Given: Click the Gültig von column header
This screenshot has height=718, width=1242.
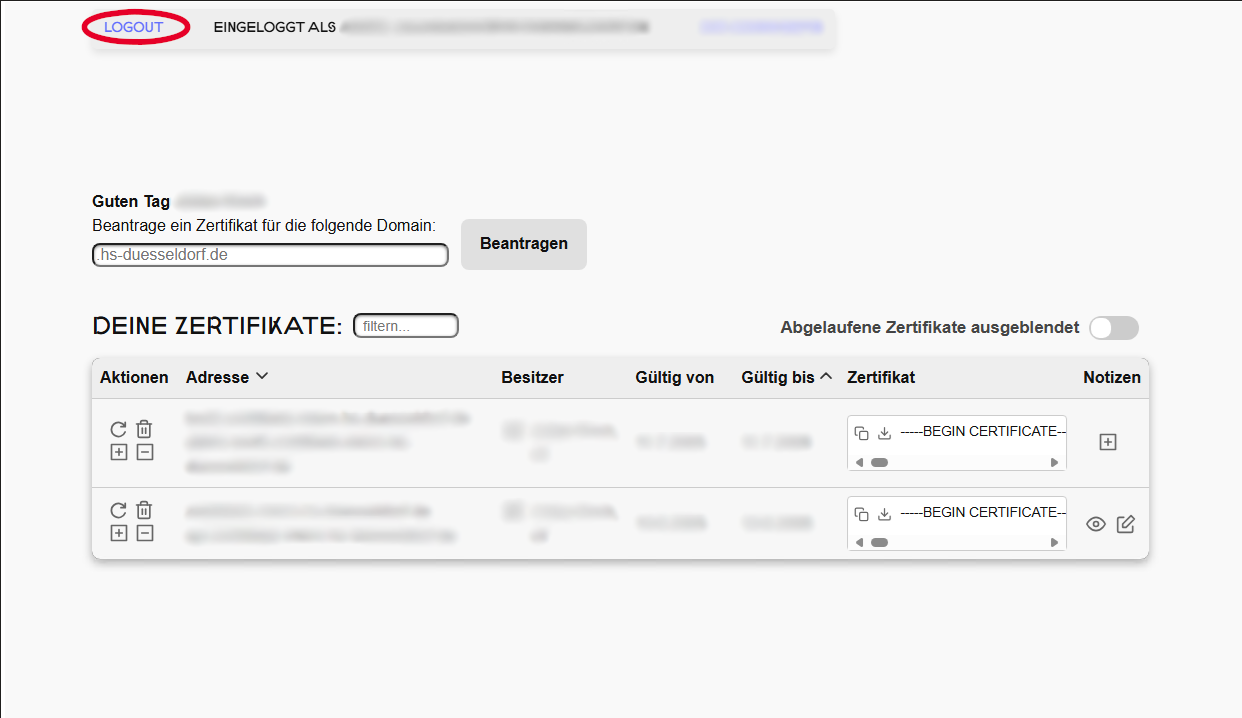Looking at the screenshot, I should click(x=674, y=377).
